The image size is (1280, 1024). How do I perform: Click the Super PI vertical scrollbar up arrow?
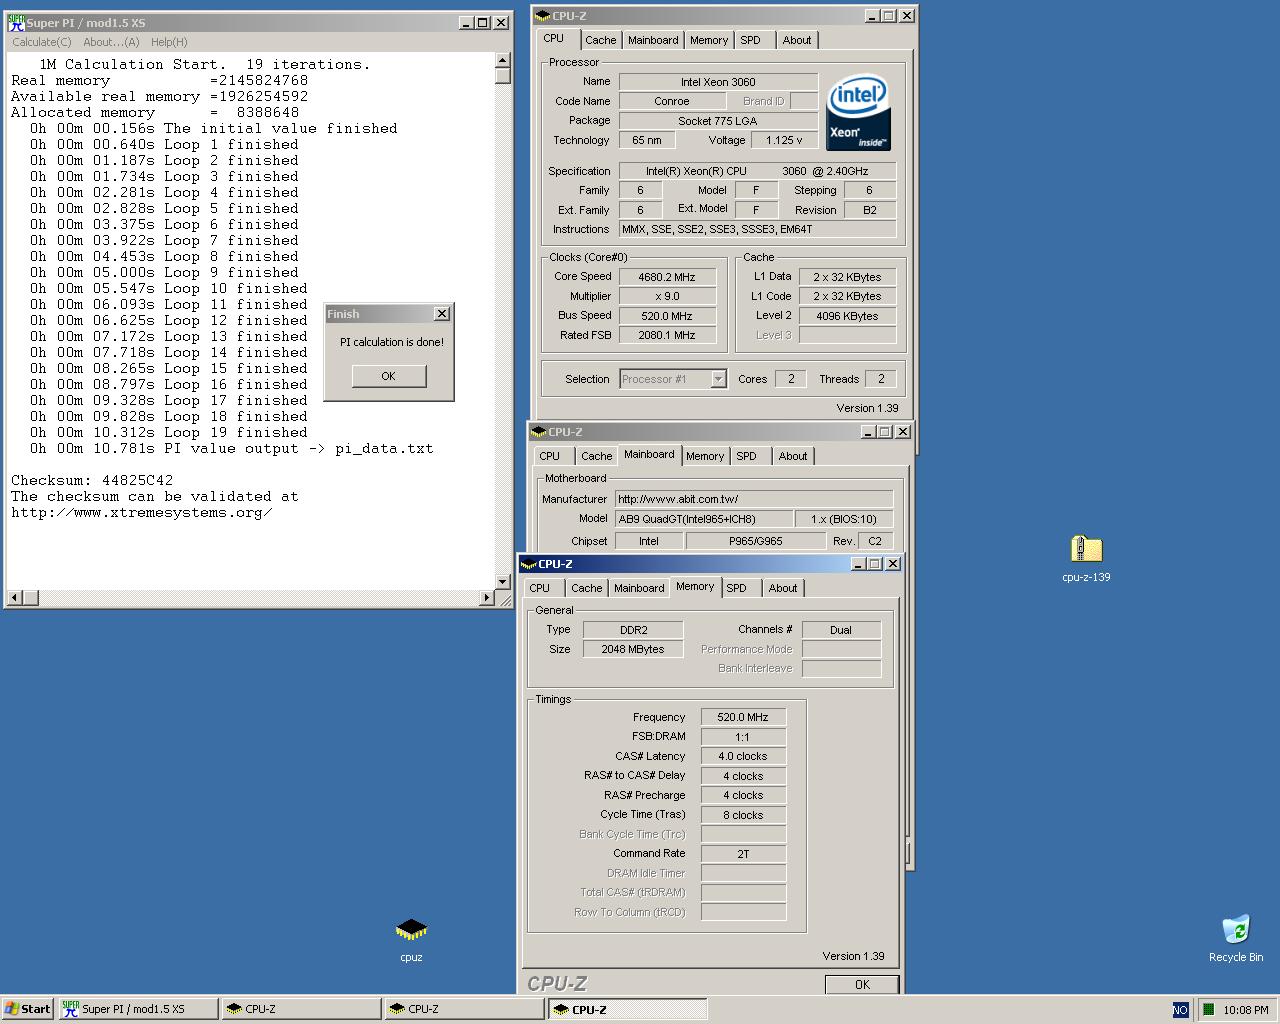coord(503,61)
